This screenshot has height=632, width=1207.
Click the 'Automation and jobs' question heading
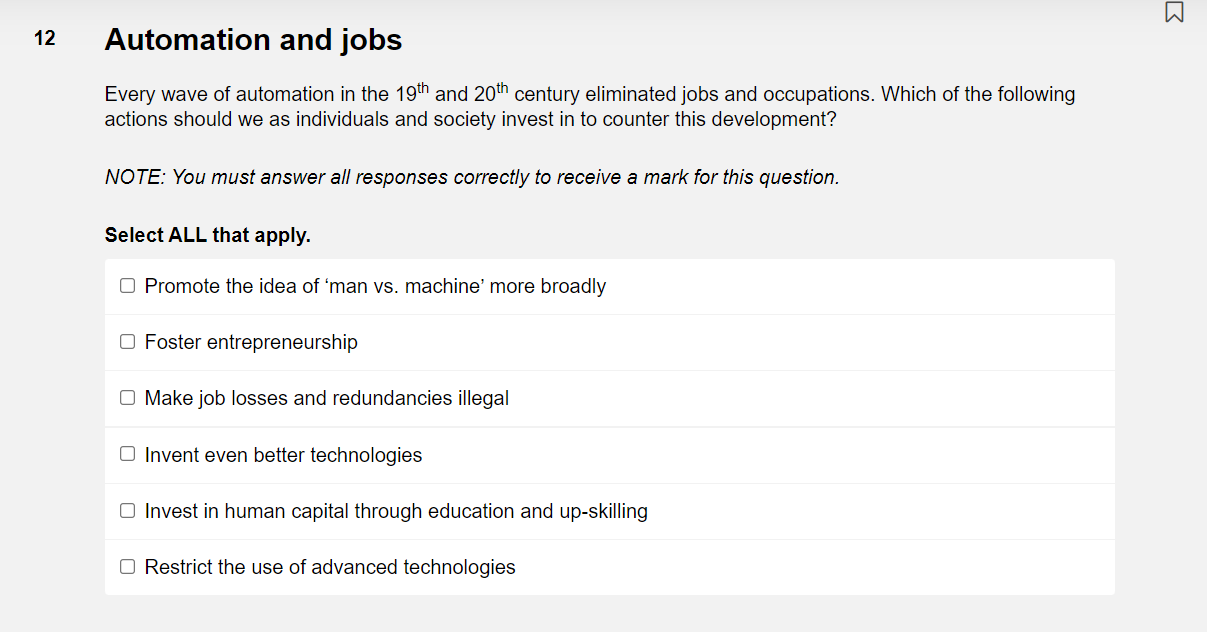pos(253,40)
